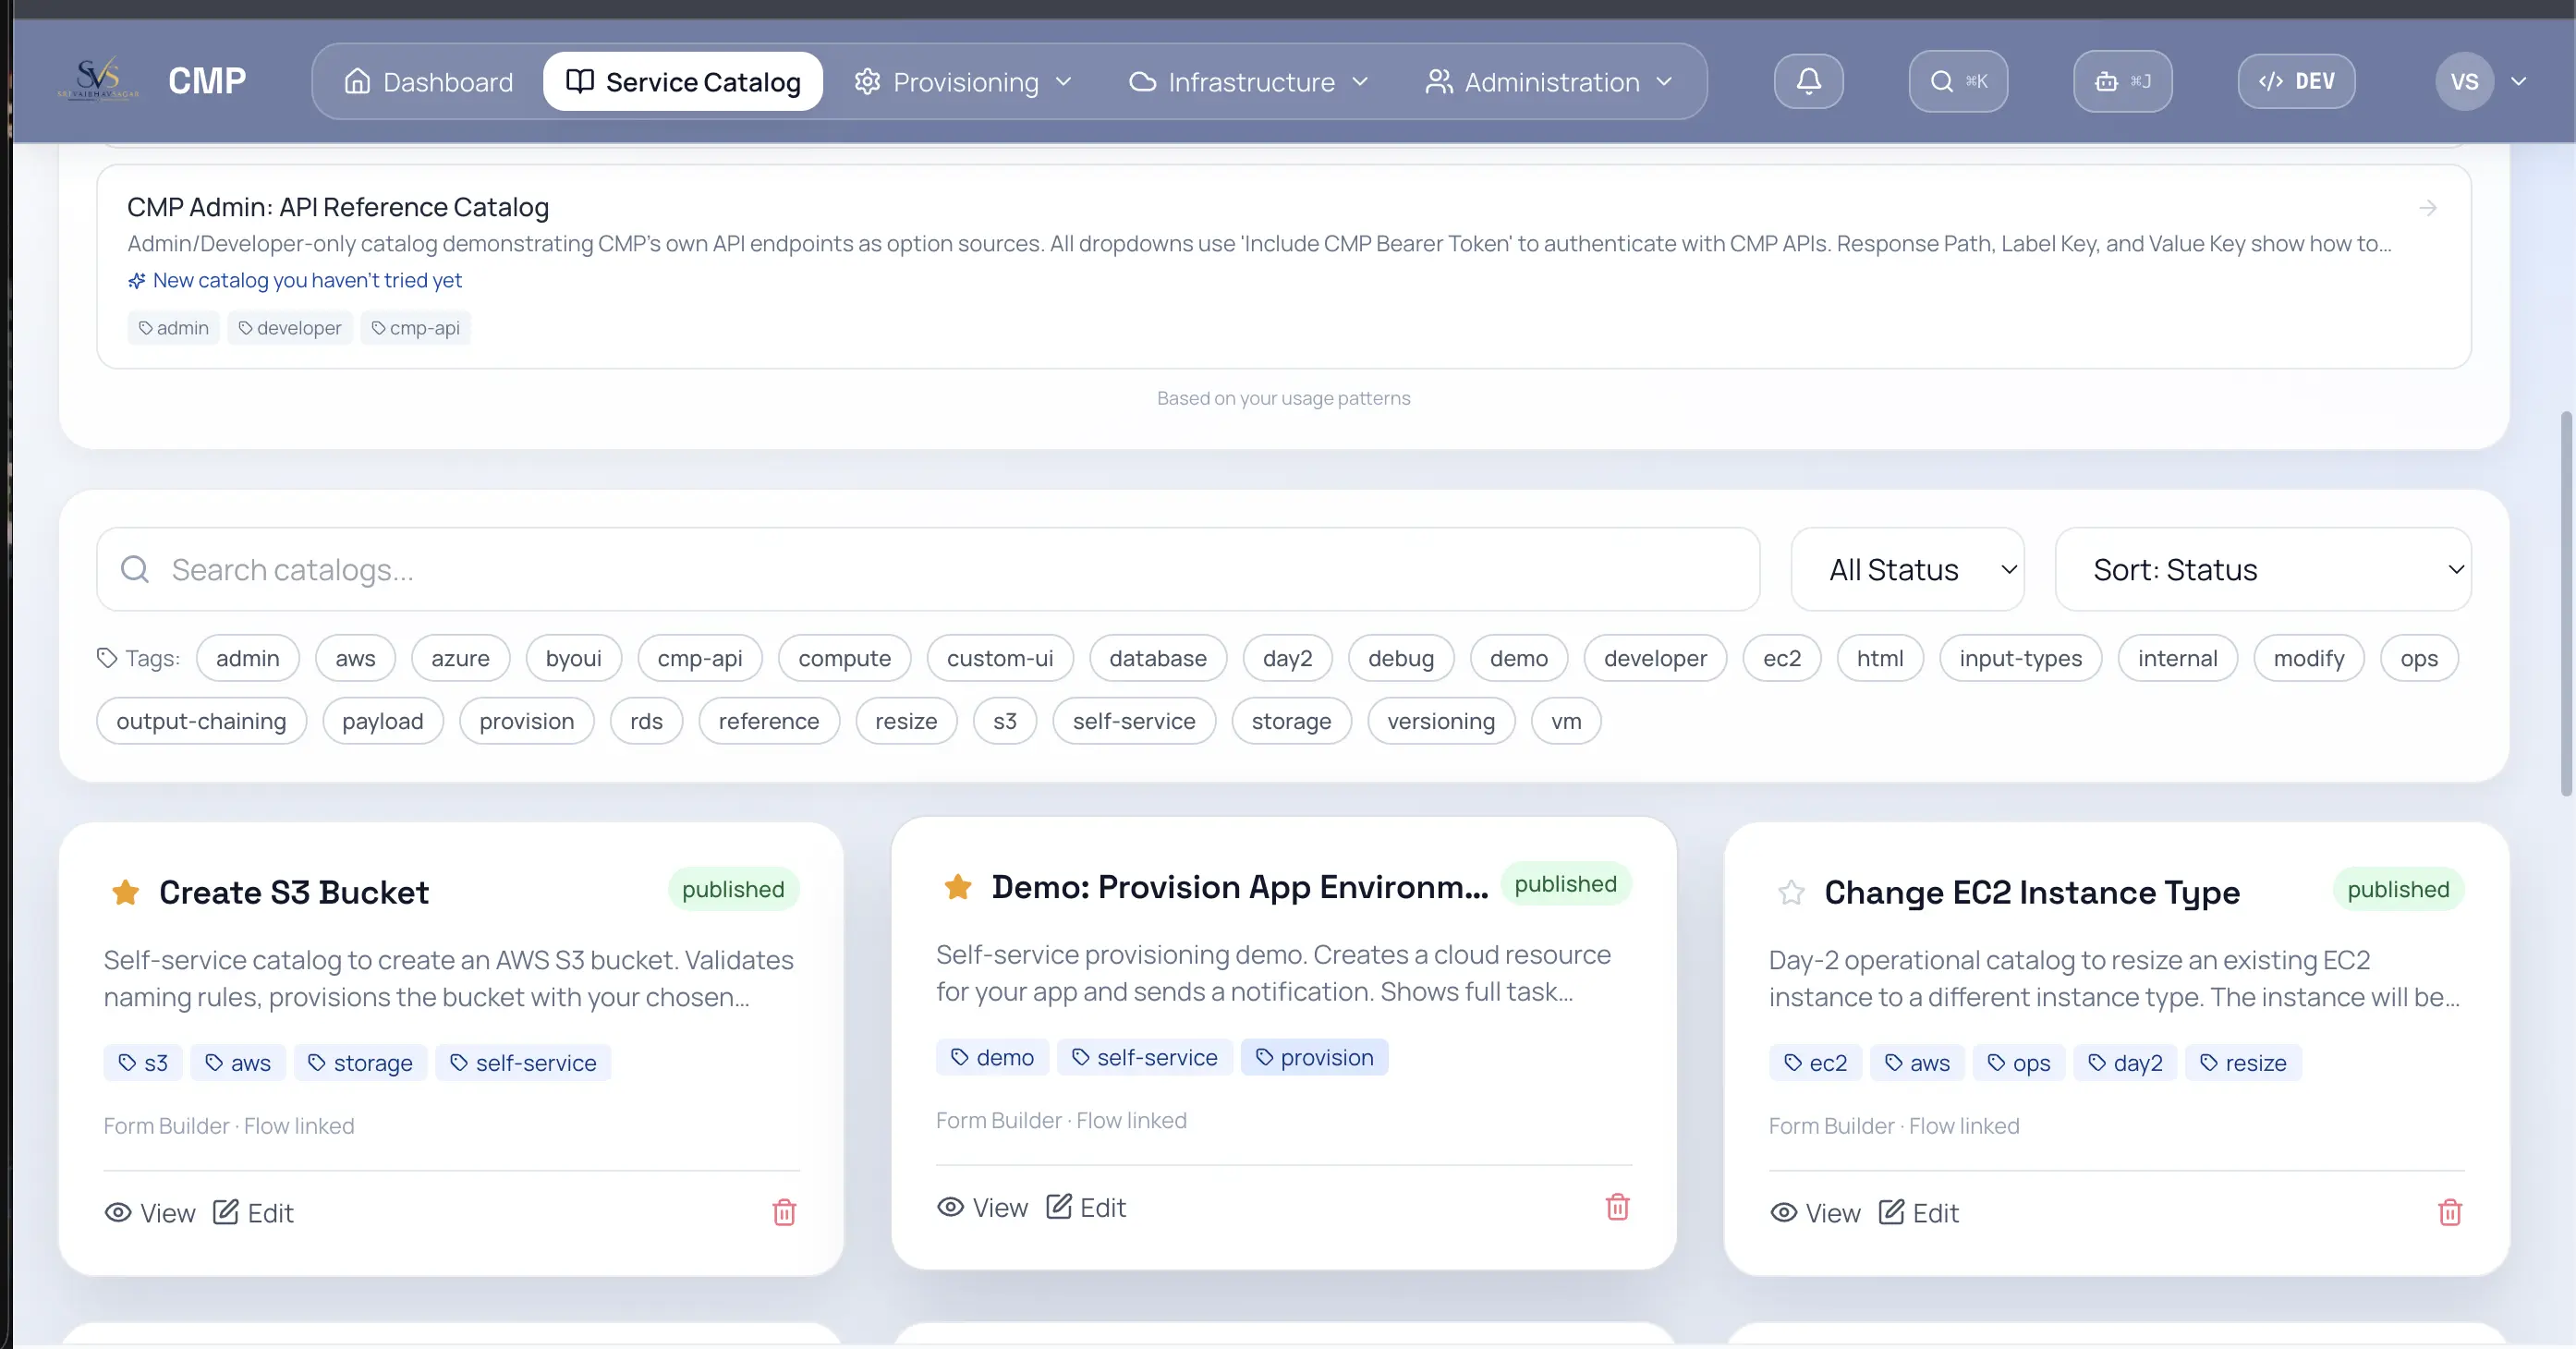
Task: Pick the vm tag filter
Action: coord(1566,721)
